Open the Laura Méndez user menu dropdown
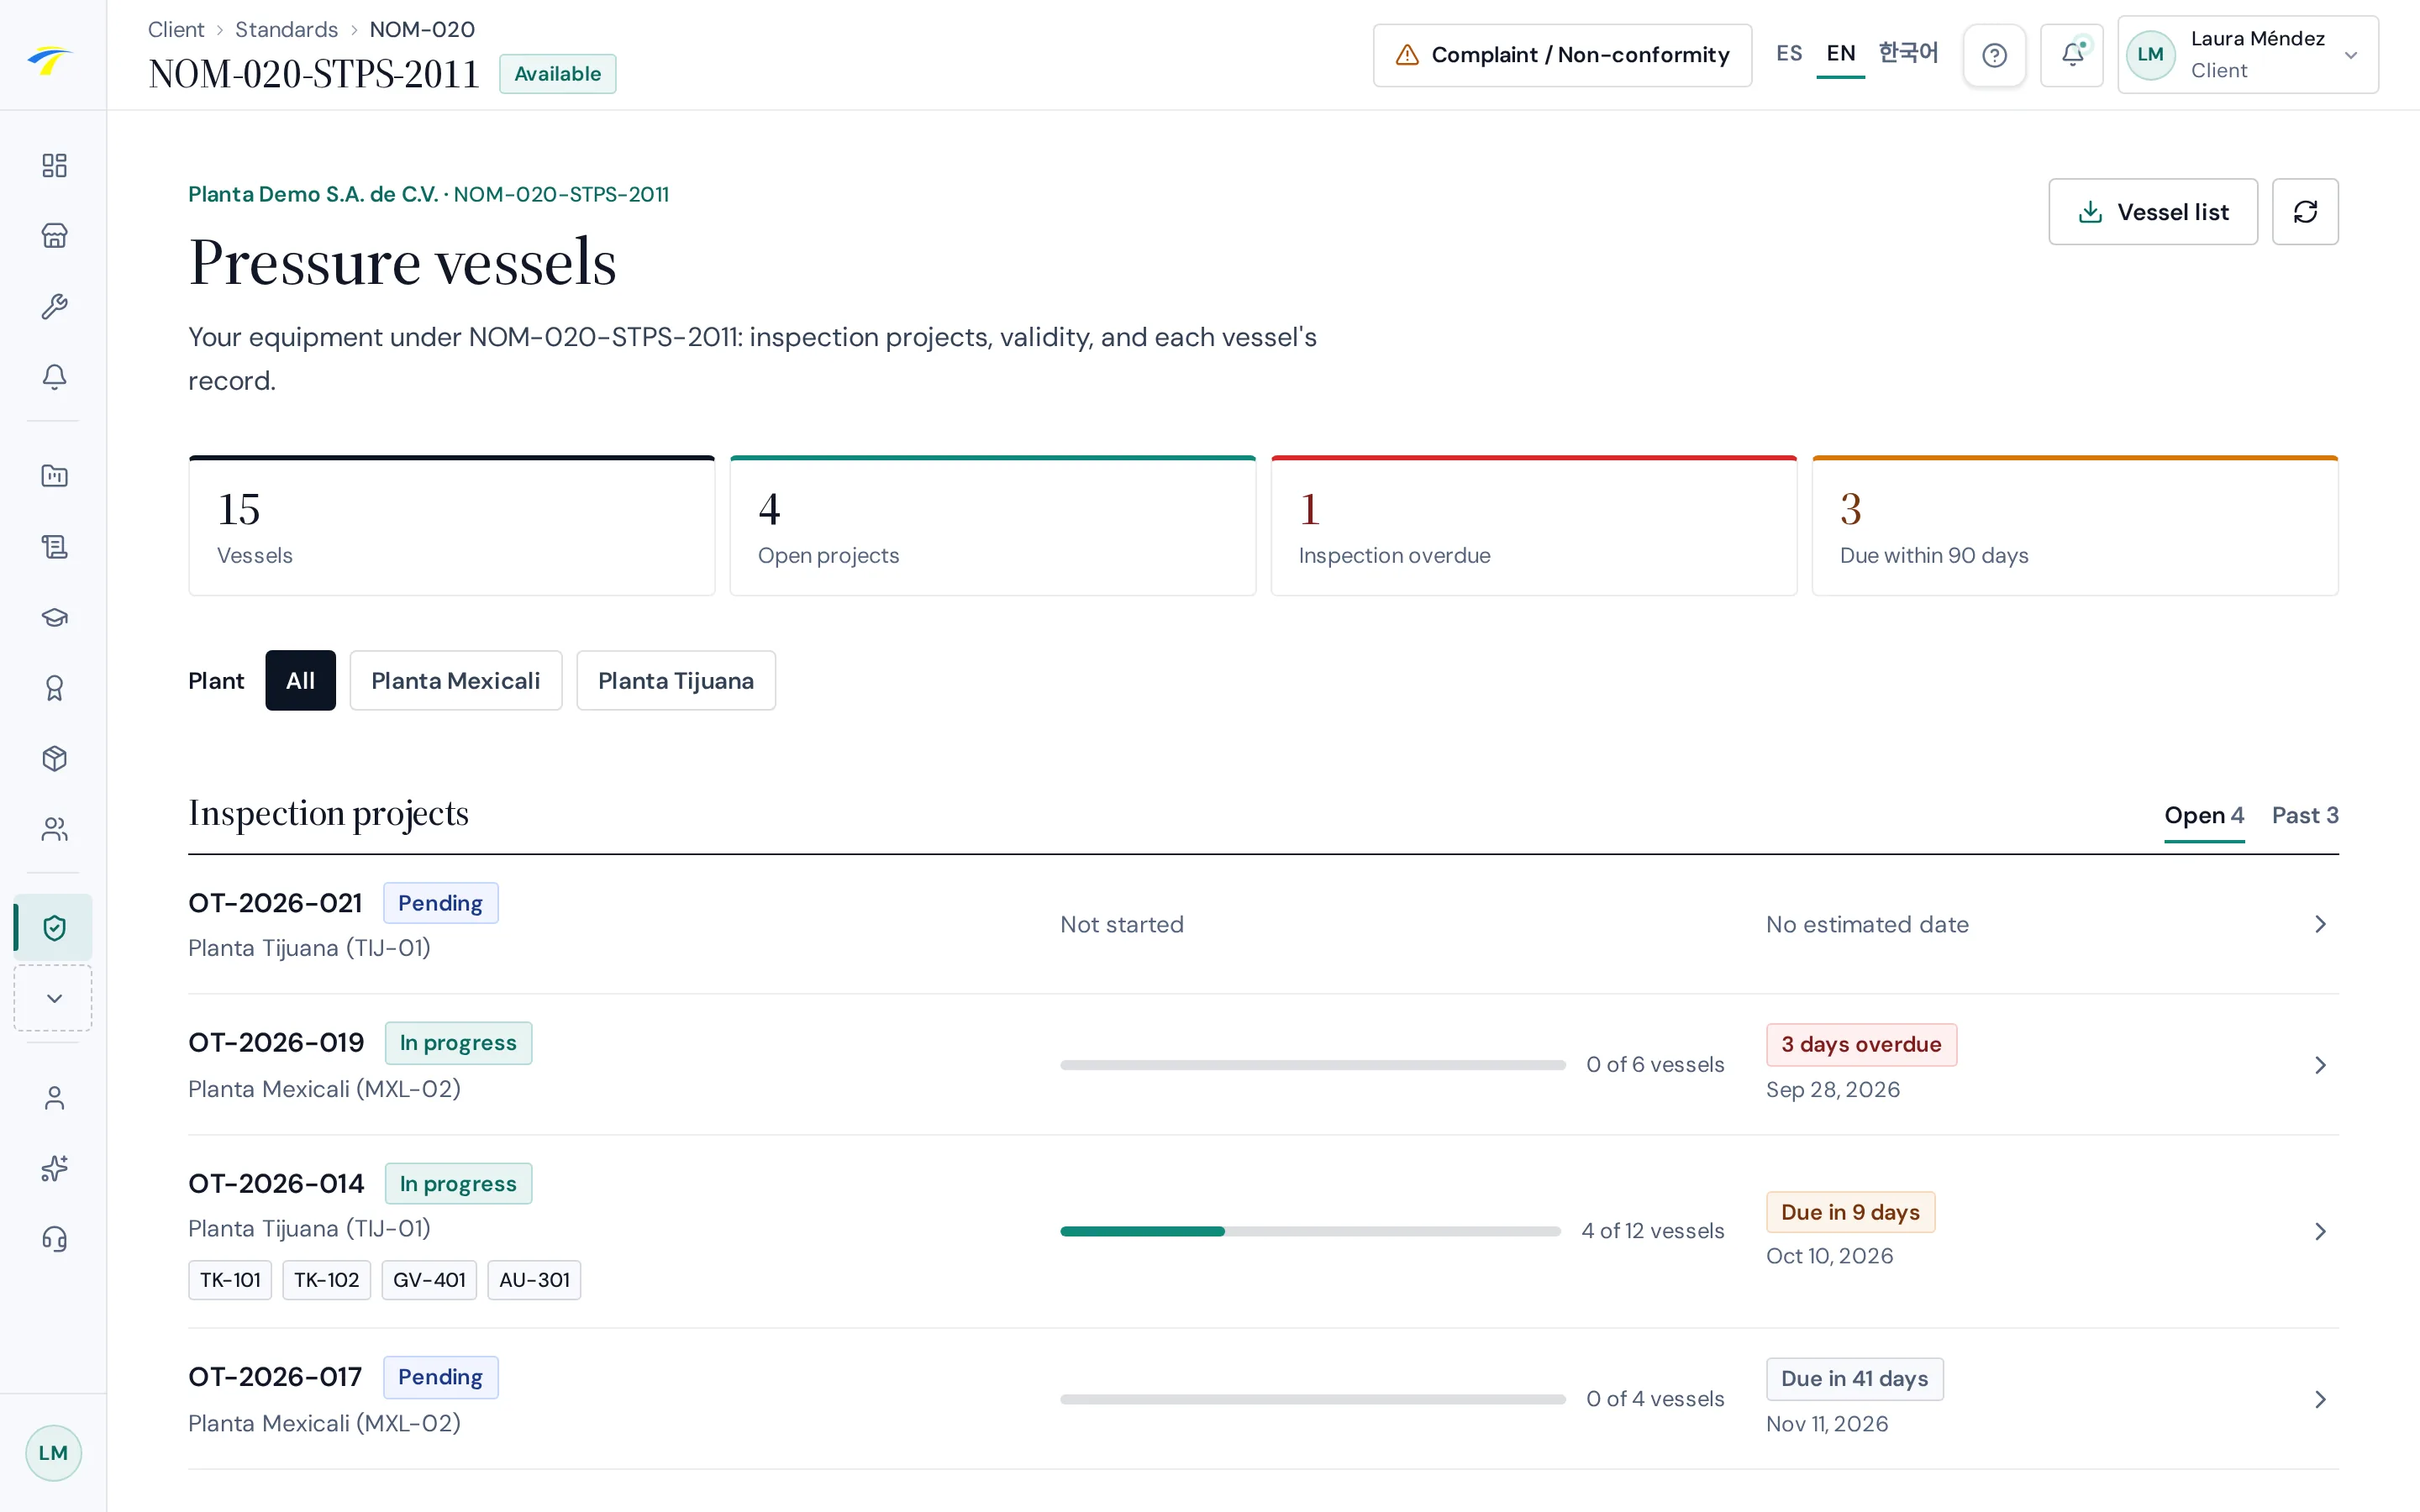 [2248, 55]
